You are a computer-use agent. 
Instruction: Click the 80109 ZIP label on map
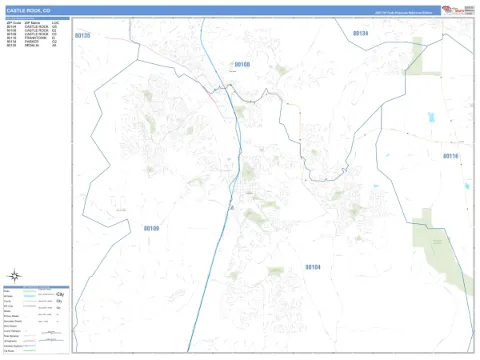(x=151, y=228)
